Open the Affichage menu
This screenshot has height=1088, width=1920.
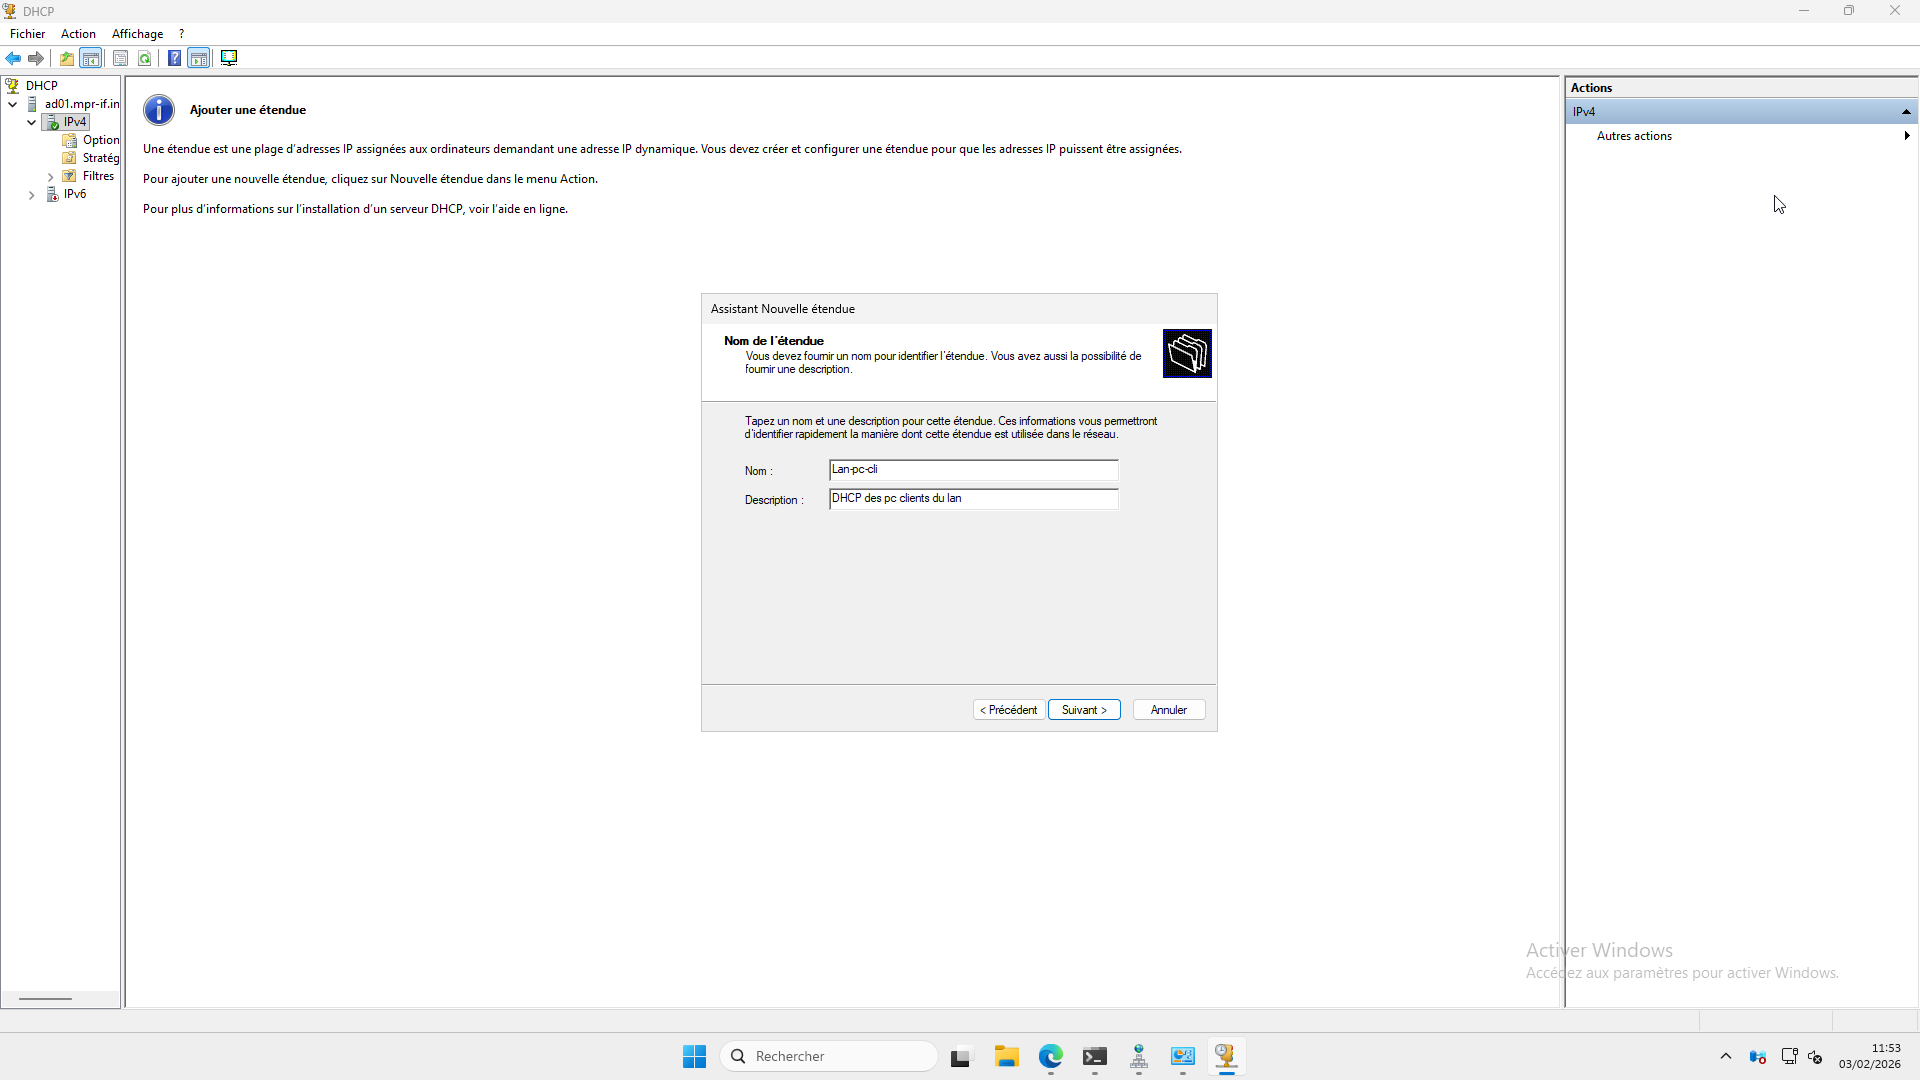point(137,34)
